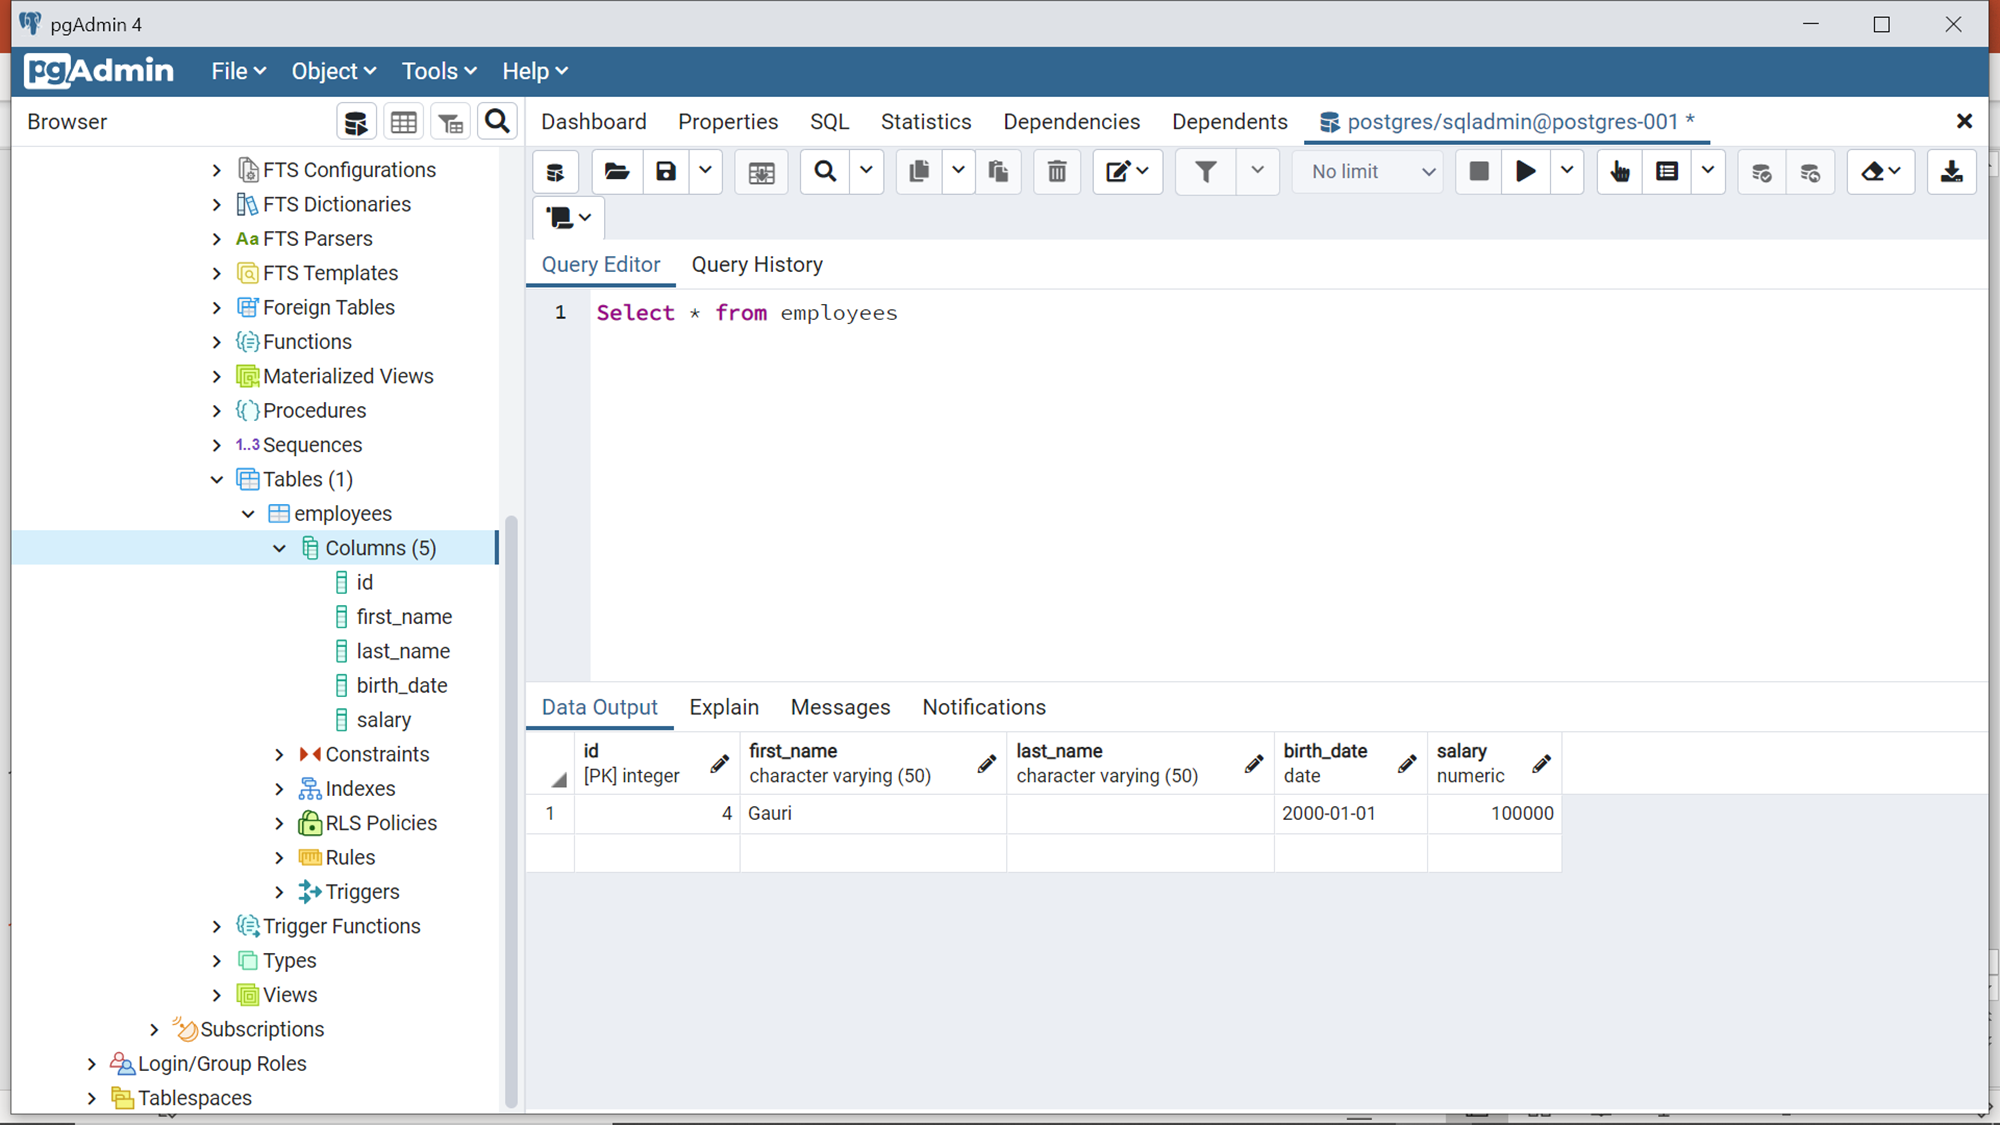Click the Stop query button

1478,172
